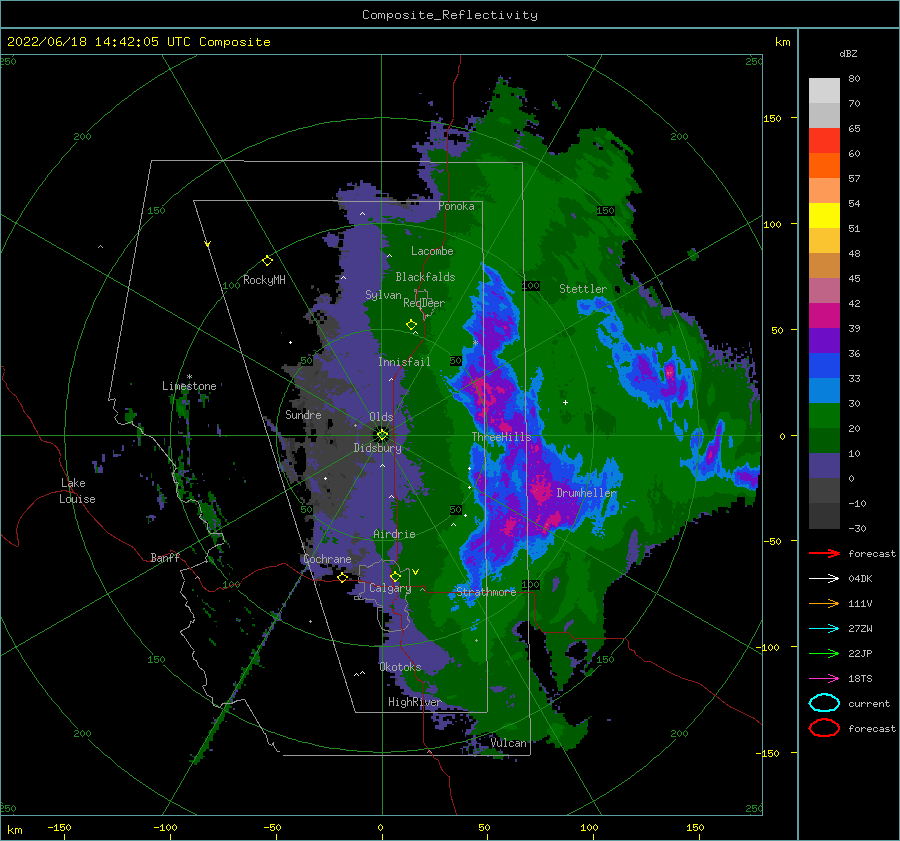The width and height of the screenshot is (900, 841).
Task: Click the 18TS legend label
Action: coord(860,678)
